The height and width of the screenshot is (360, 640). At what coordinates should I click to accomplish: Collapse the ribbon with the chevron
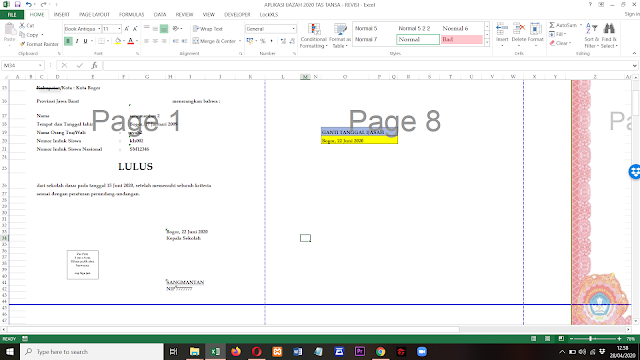click(x=634, y=53)
